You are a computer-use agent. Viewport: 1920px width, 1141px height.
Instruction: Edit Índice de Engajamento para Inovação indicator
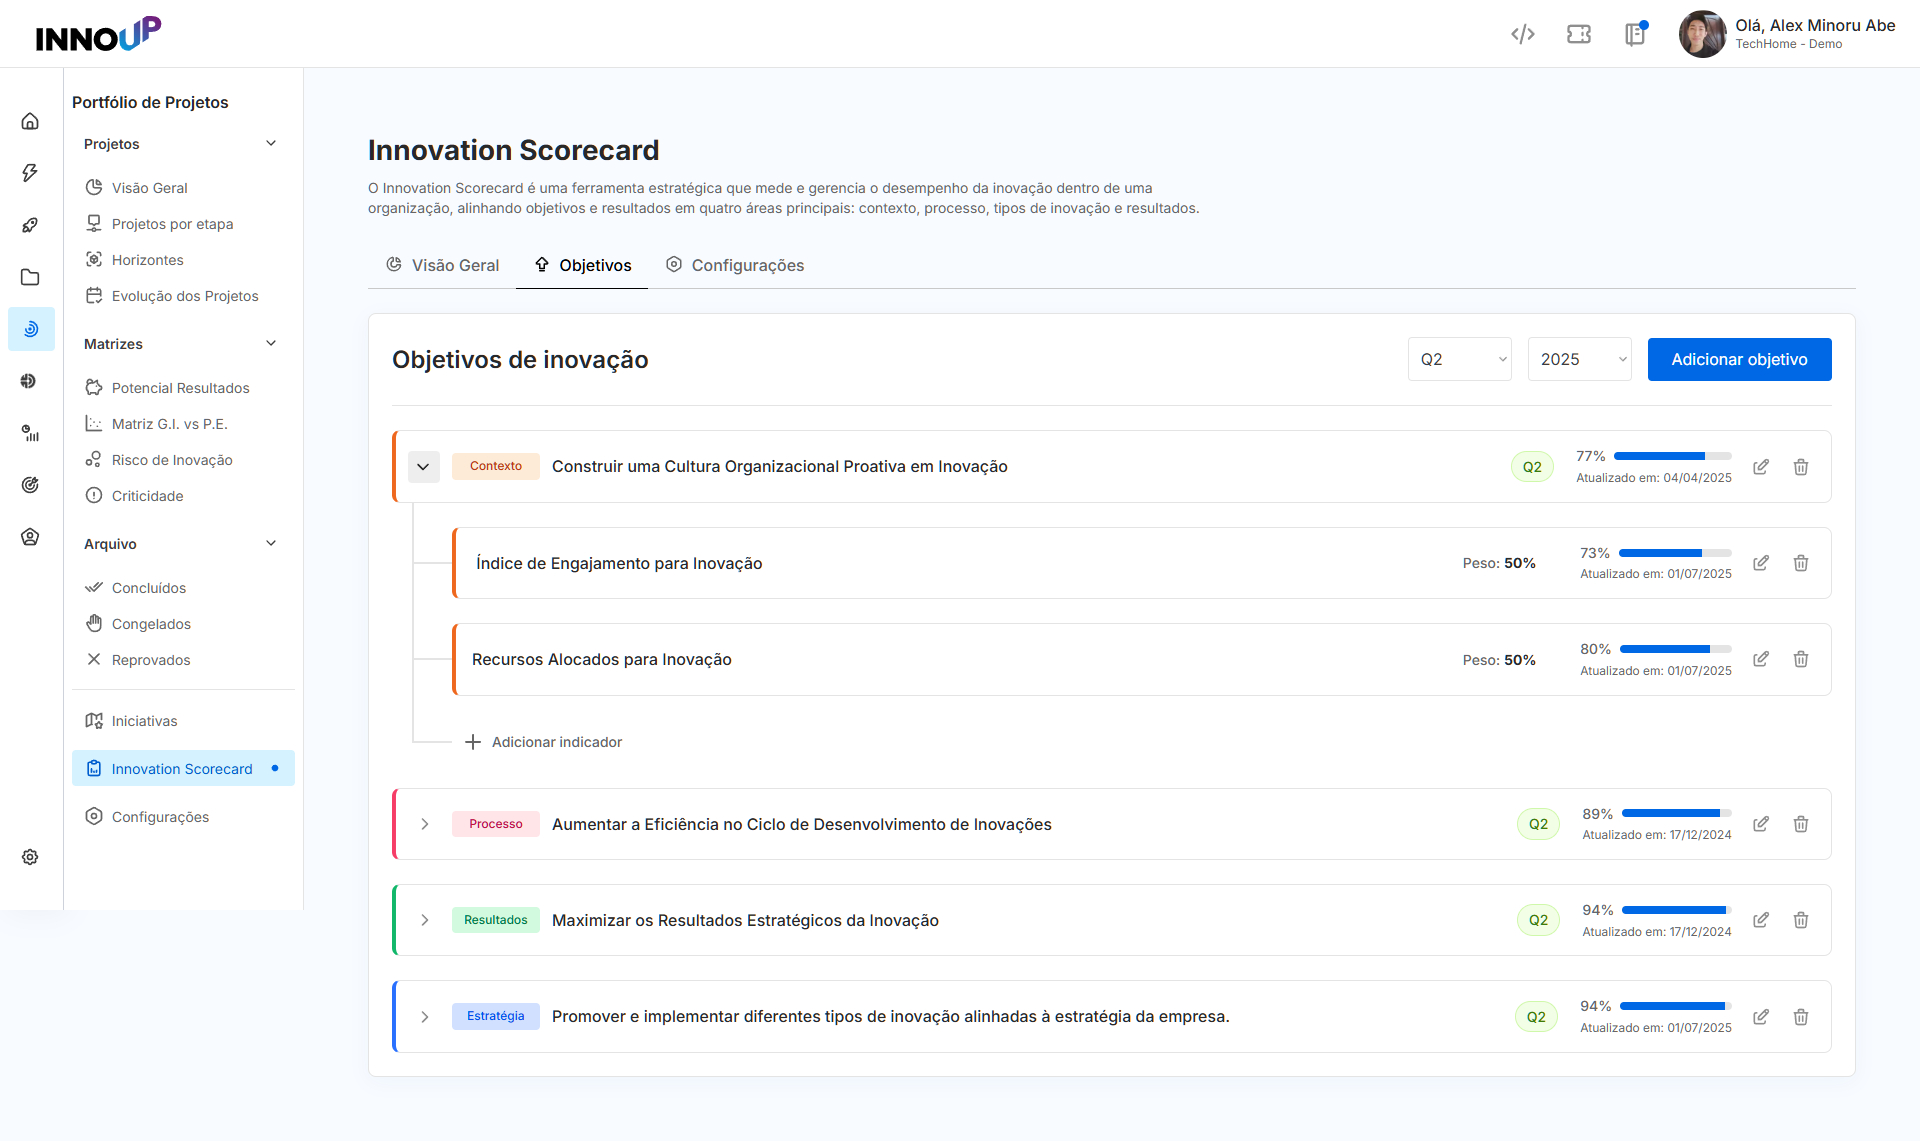click(x=1761, y=563)
